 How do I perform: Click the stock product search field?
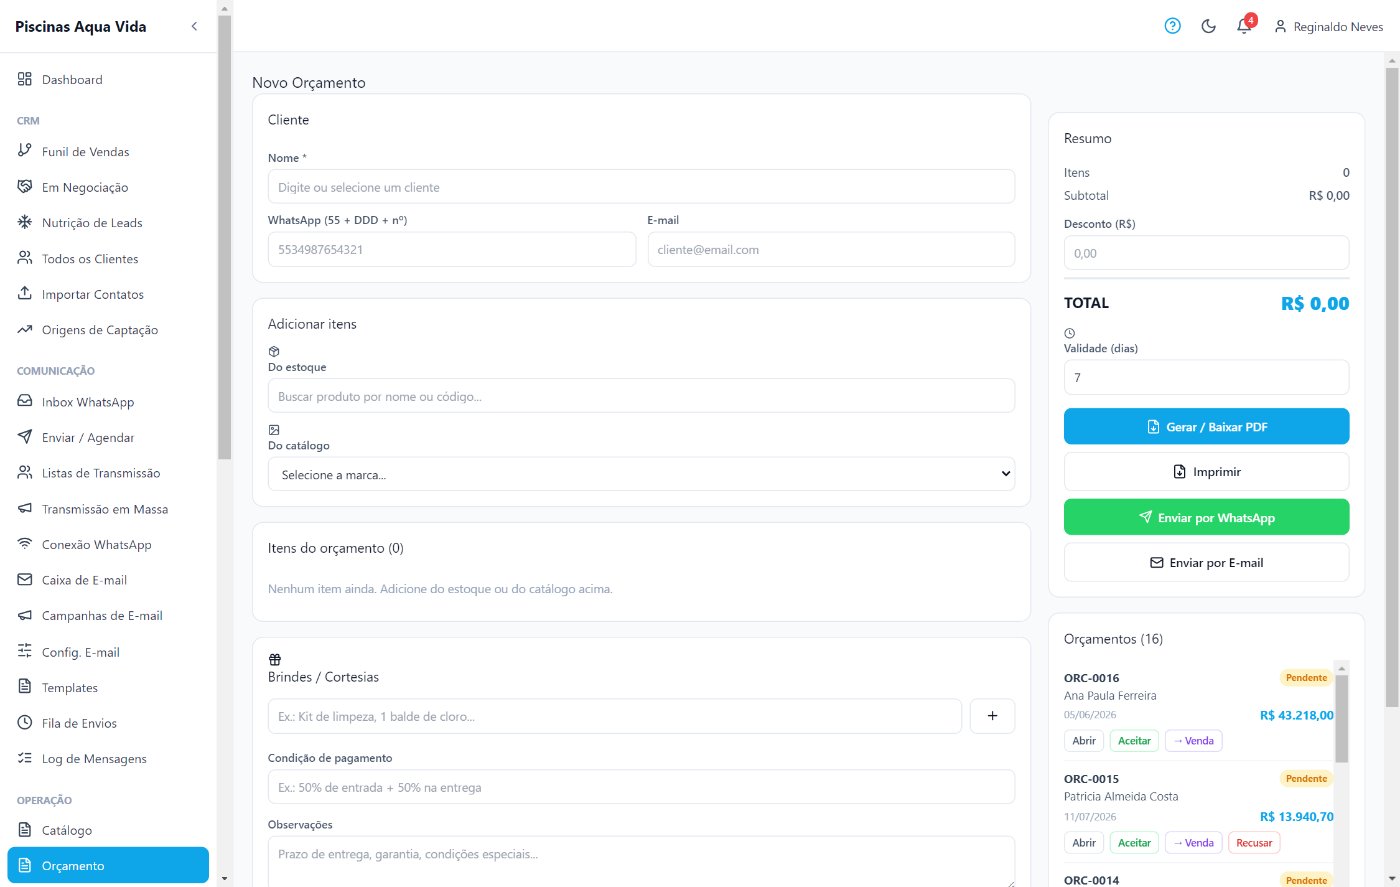641,396
